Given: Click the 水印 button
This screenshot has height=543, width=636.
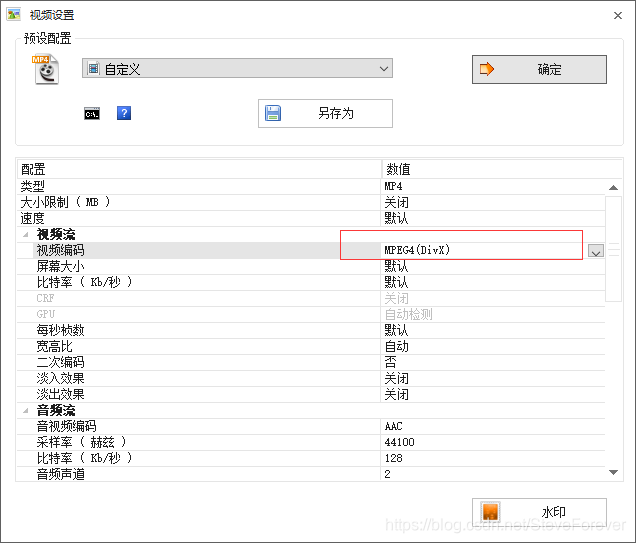Looking at the screenshot, I should tap(539, 512).
